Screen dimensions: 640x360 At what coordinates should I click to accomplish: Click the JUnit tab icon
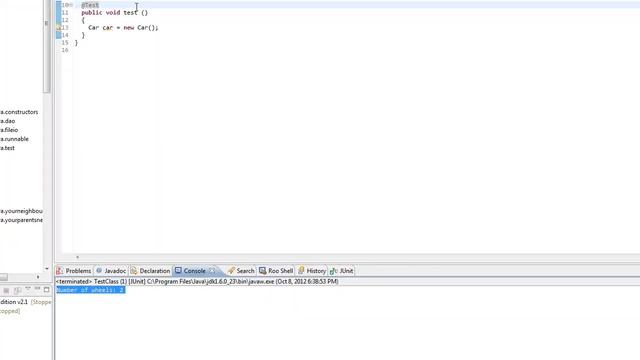pos(333,271)
